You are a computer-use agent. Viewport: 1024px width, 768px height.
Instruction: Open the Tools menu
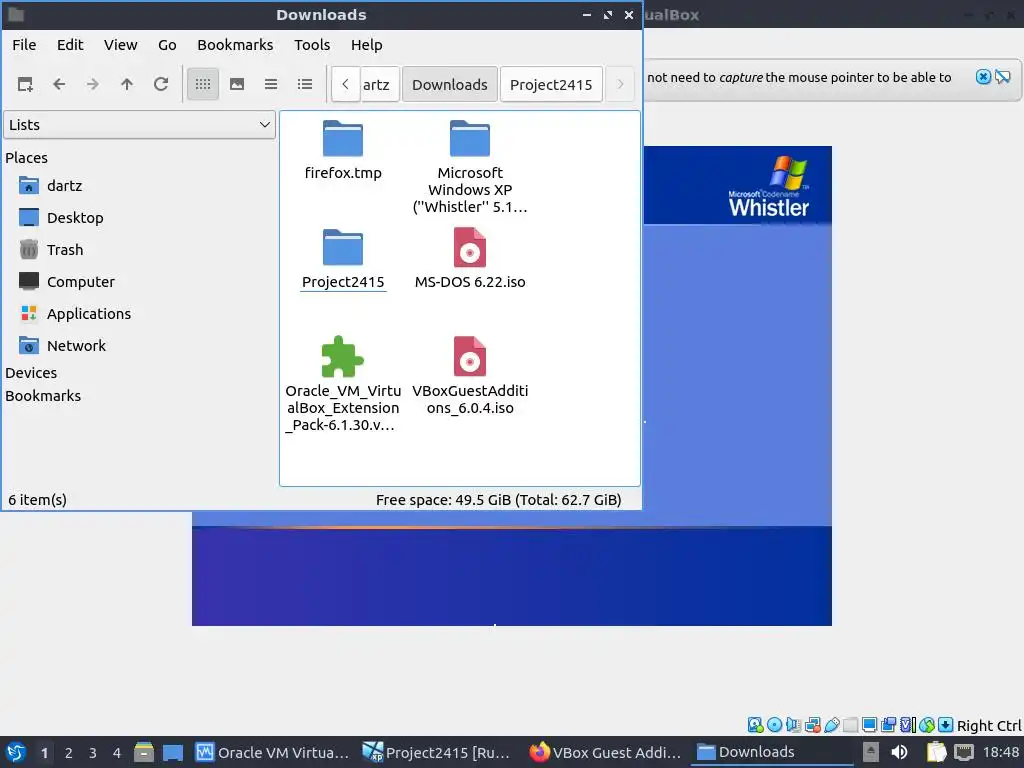pyautogui.click(x=312, y=45)
